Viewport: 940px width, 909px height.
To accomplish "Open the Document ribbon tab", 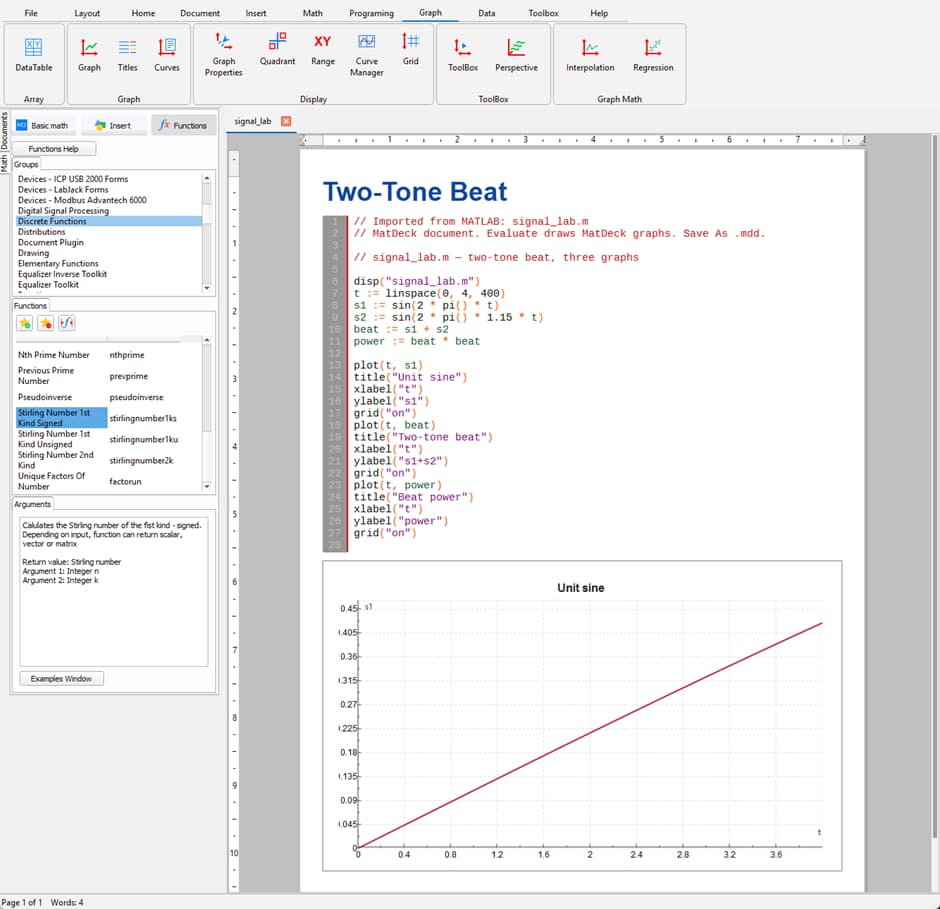I will (x=200, y=13).
